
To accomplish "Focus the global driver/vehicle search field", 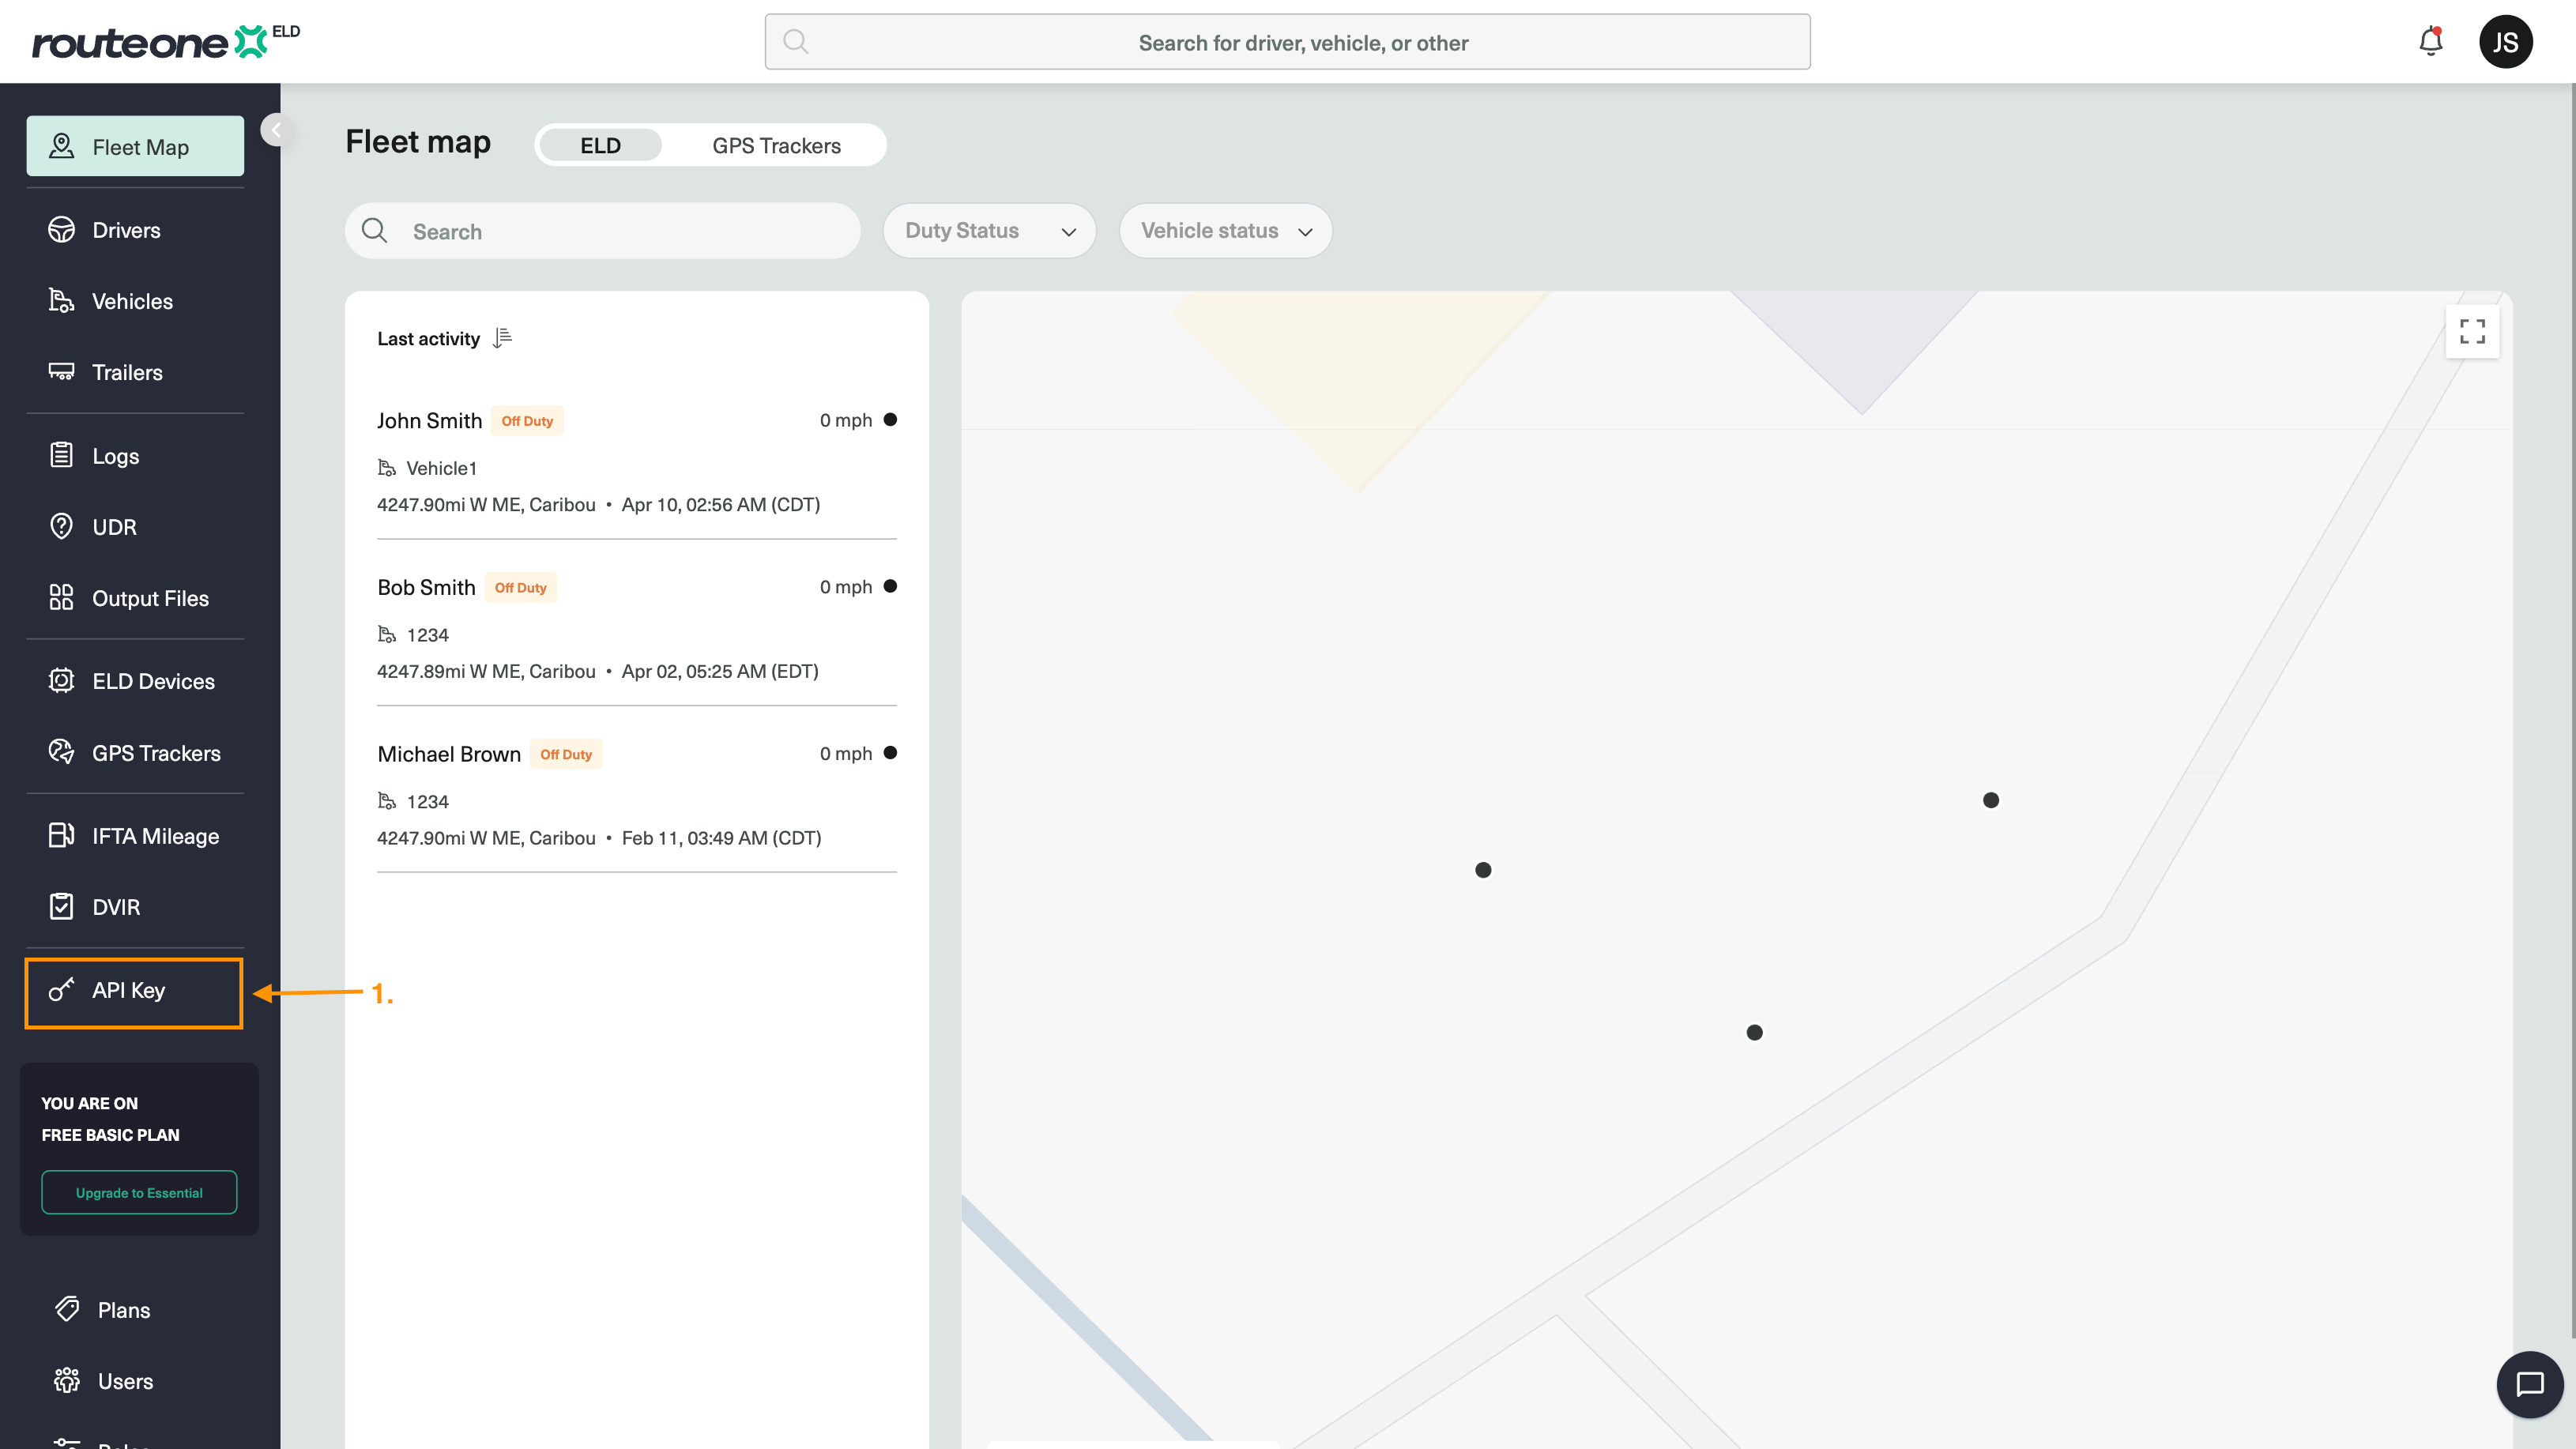I will [1287, 41].
